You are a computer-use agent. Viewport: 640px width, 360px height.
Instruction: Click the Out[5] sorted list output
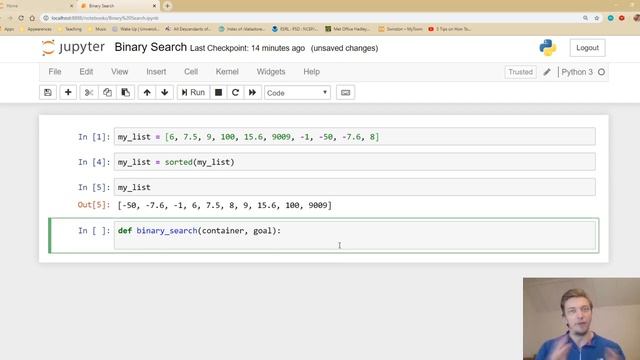click(x=225, y=205)
